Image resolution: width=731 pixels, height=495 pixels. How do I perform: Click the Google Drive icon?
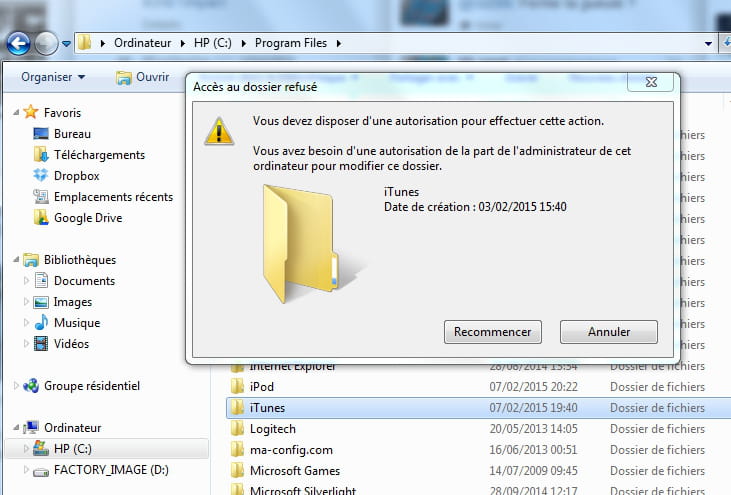point(41,217)
